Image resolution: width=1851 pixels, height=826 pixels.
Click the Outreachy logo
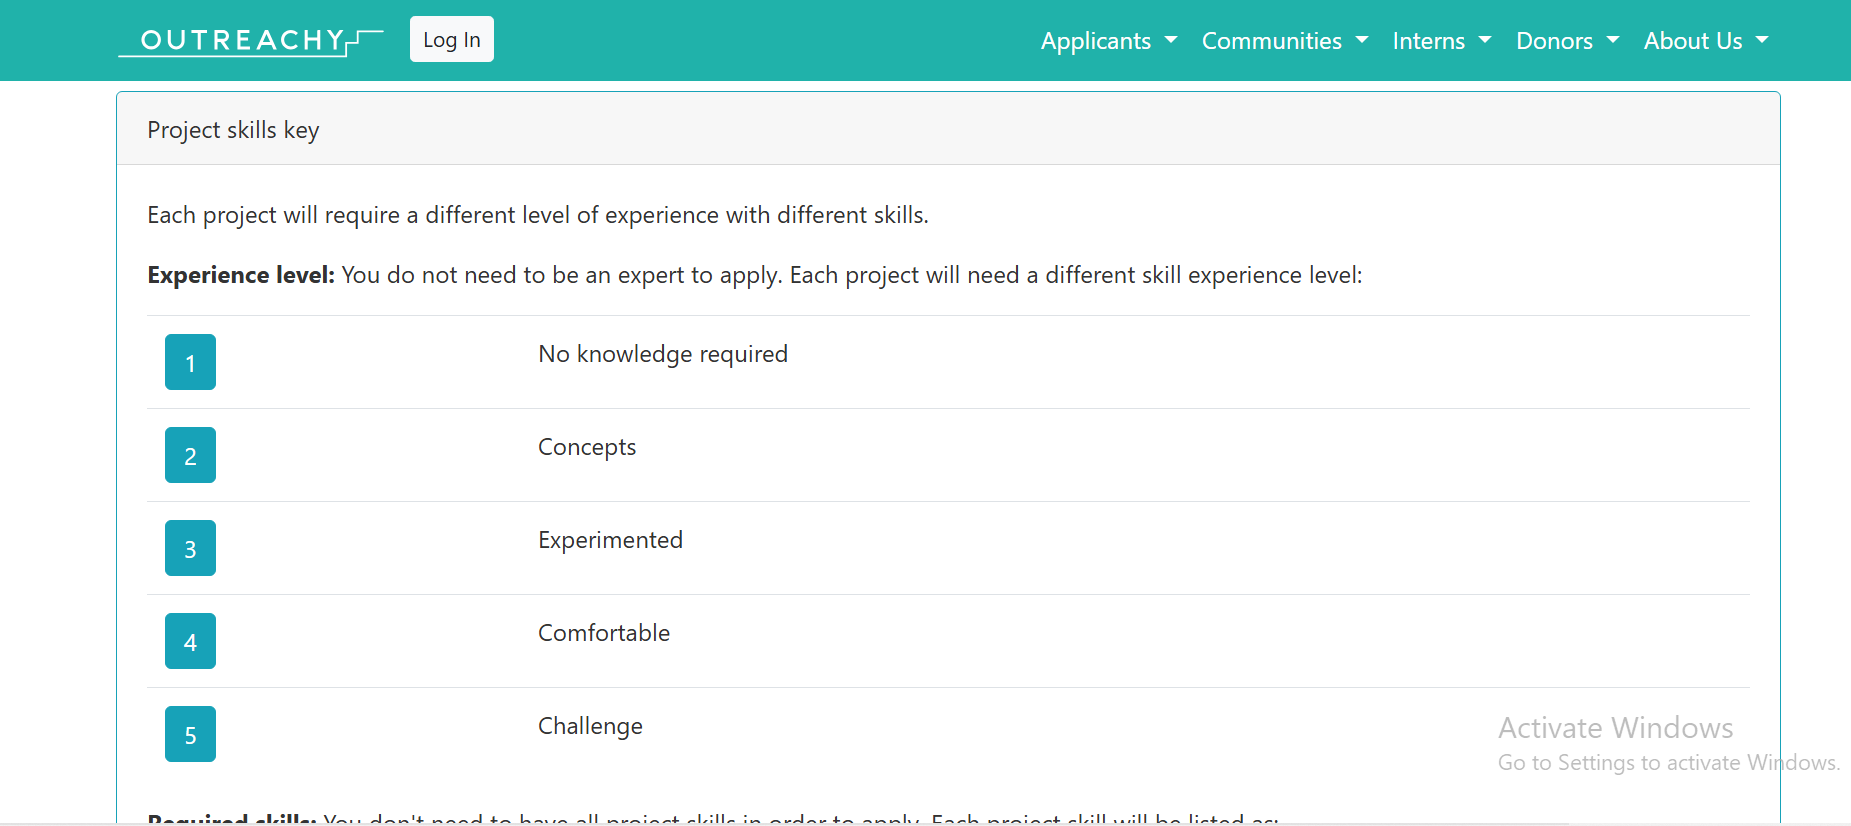pyautogui.click(x=251, y=40)
